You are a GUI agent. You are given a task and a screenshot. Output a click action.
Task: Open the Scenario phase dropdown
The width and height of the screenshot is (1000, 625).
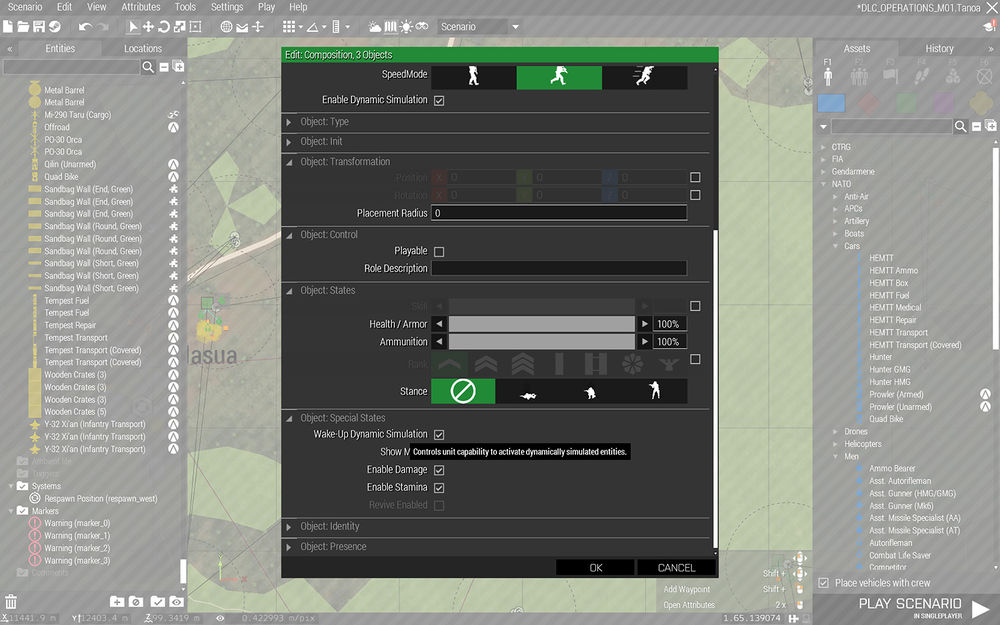(x=478, y=26)
